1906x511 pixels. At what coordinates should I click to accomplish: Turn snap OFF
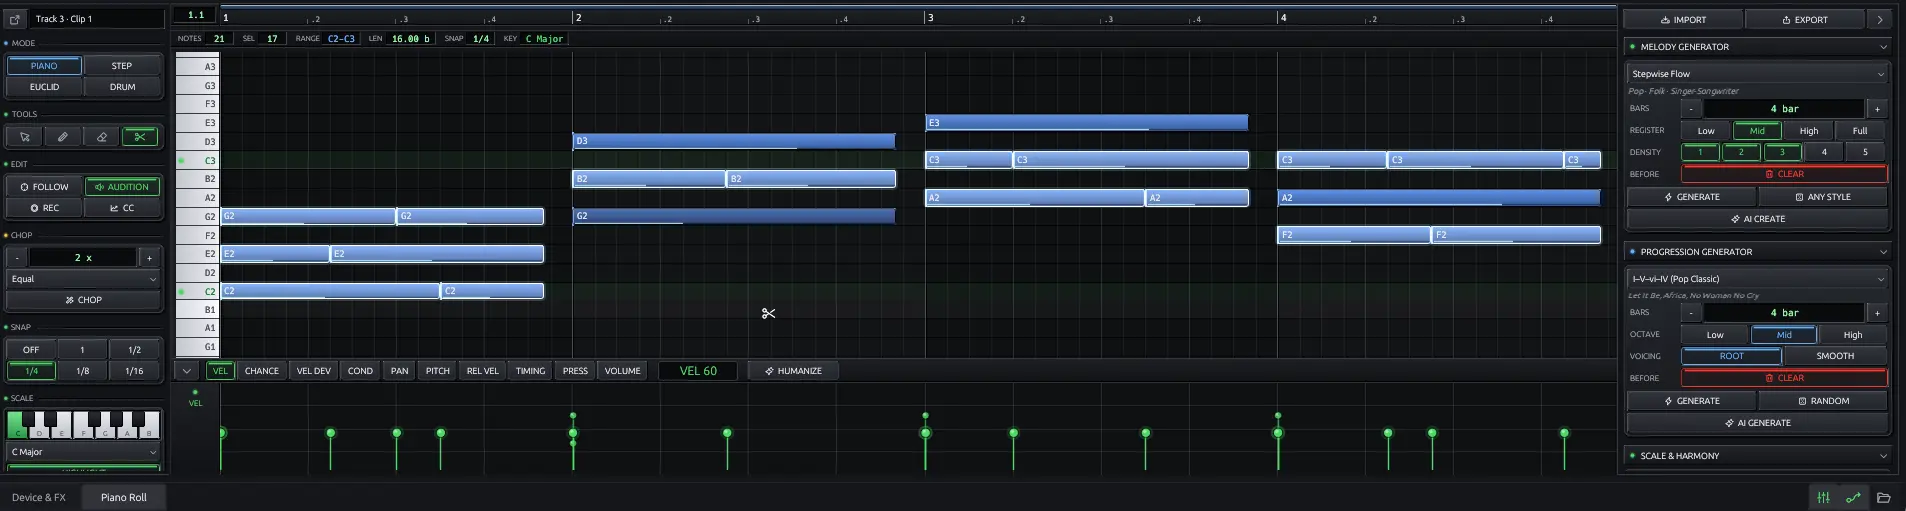coord(31,350)
